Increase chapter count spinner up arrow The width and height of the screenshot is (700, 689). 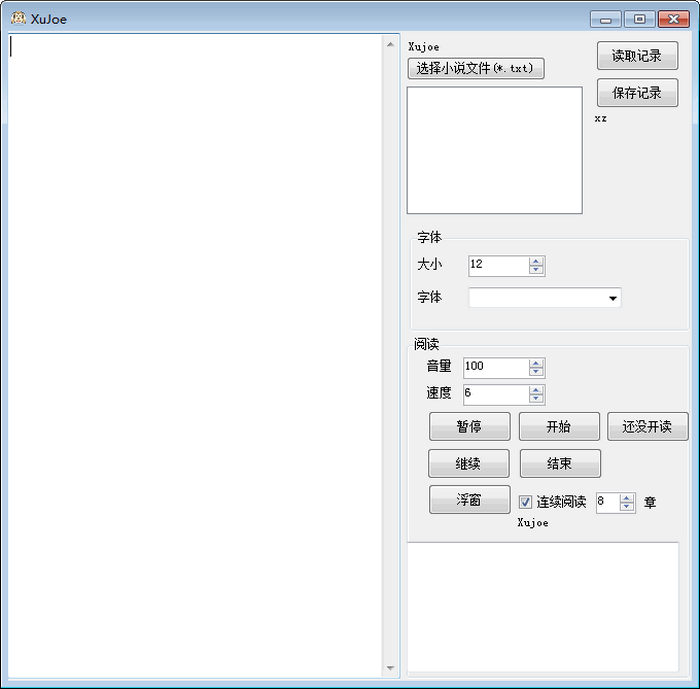tap(627, 498)
